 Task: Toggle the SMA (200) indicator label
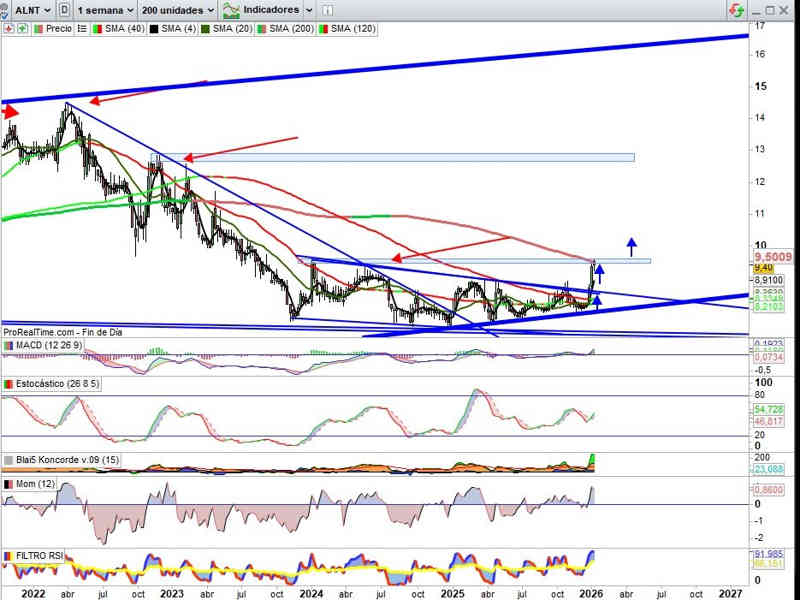293,29
